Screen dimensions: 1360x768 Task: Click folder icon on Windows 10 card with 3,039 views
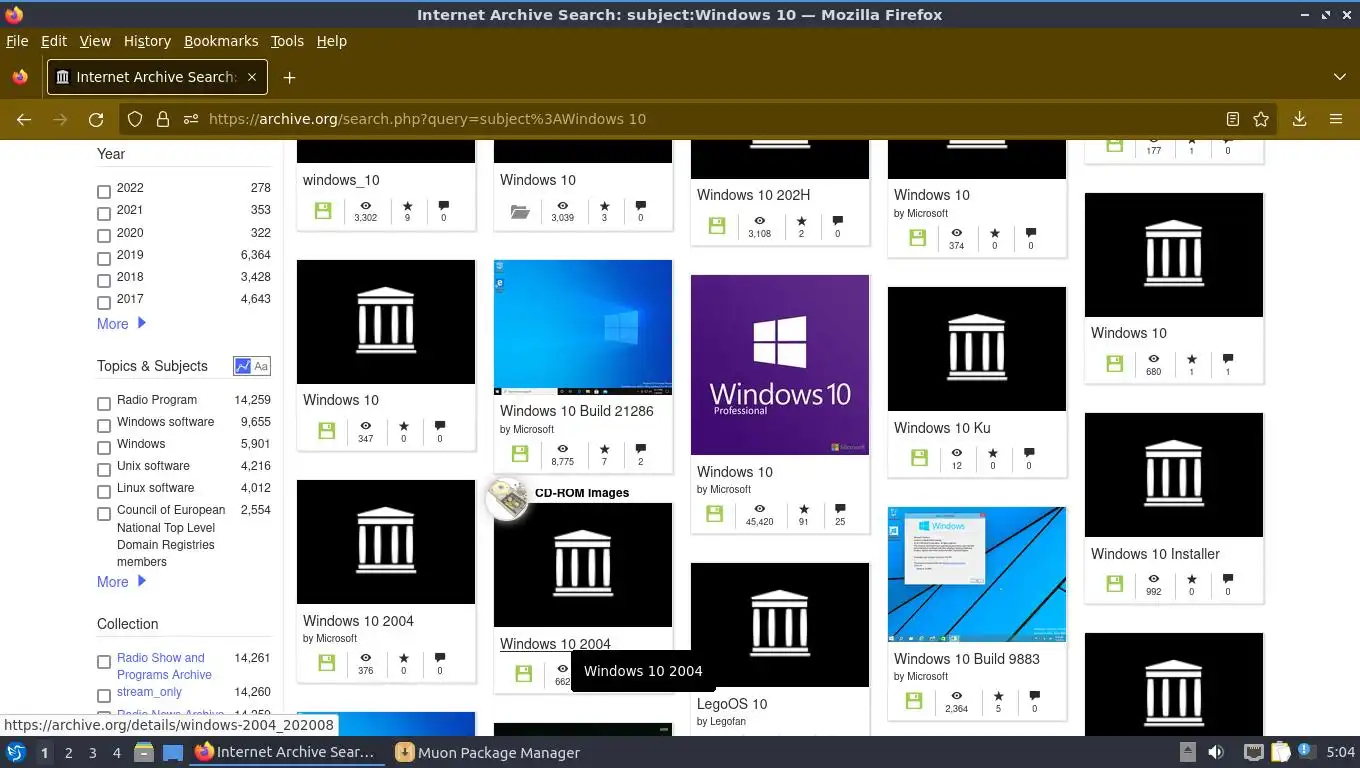point(520,211)
